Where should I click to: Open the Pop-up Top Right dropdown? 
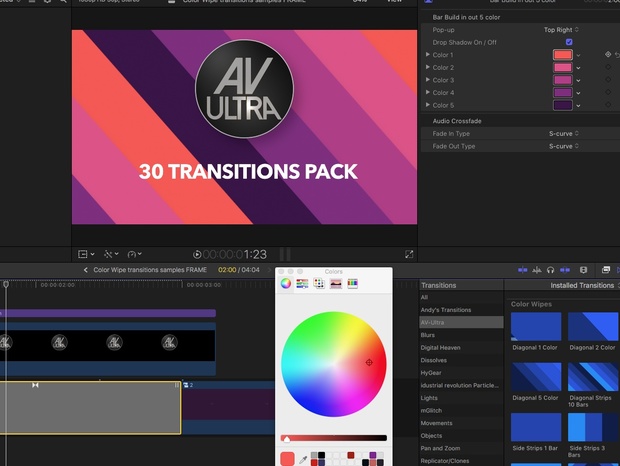click(561, 30)
